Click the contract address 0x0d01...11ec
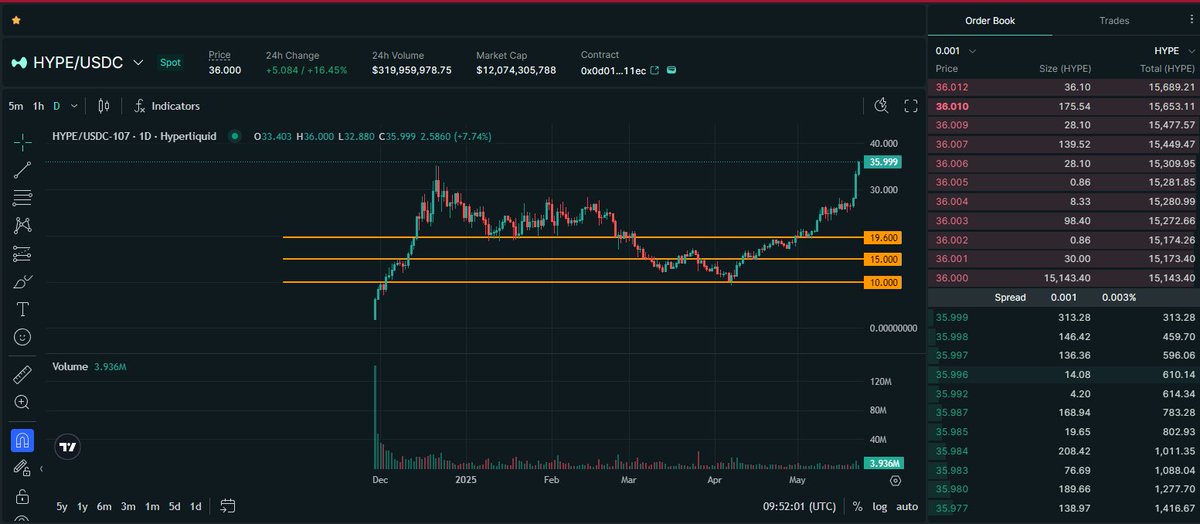1200x524 pixels. pos(613,71)
